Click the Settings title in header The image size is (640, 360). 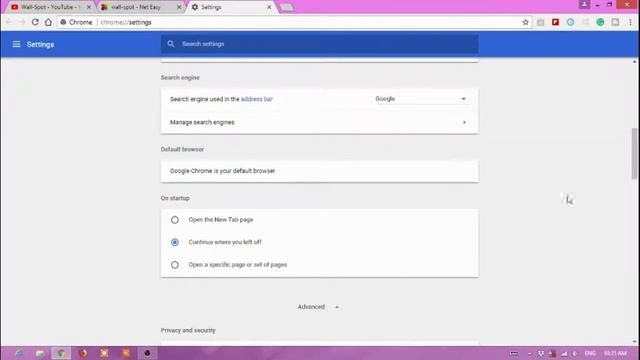(40, 44)
